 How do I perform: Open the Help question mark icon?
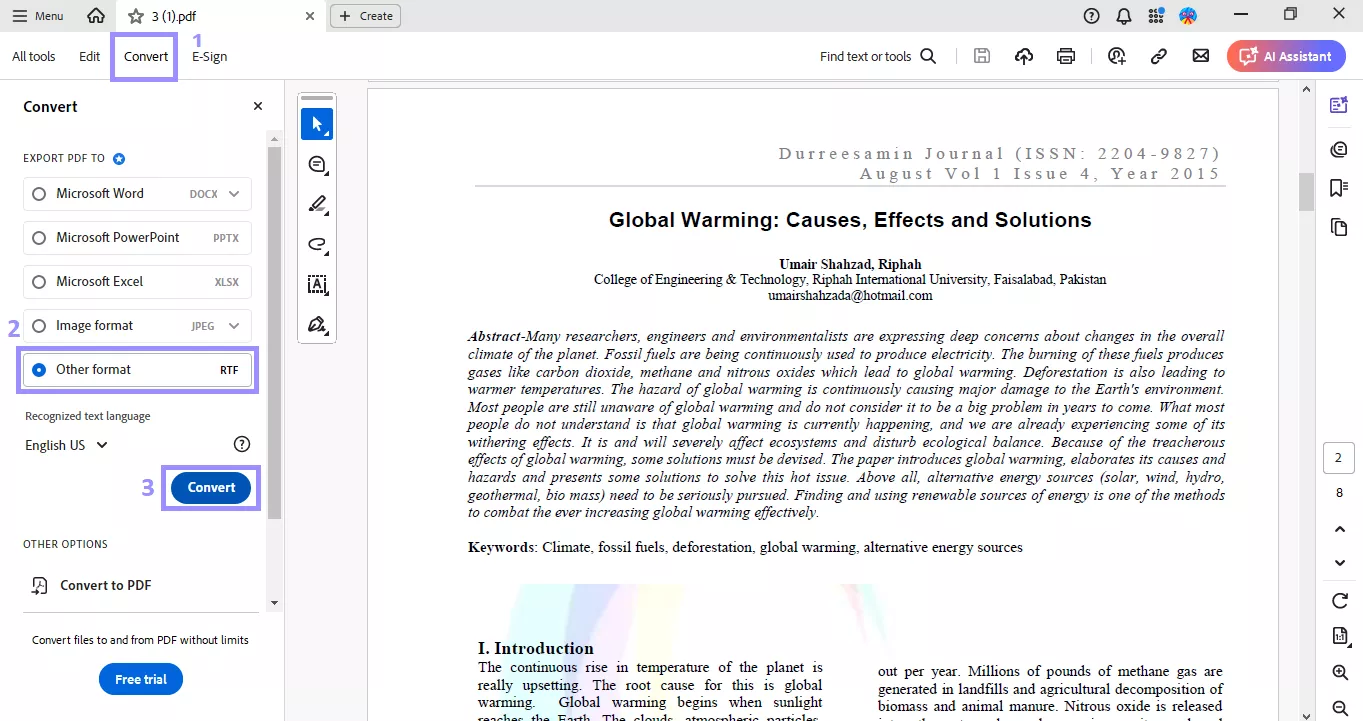(x=1092, y=16)
